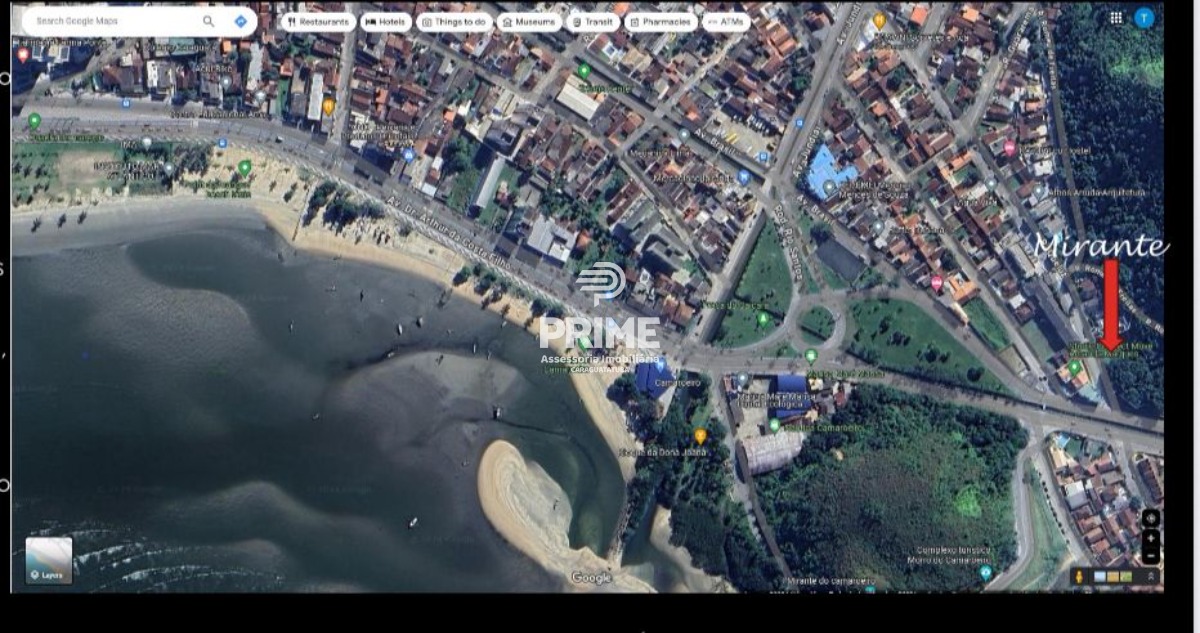Pick up the Street View pegman

coord(1080,577)
